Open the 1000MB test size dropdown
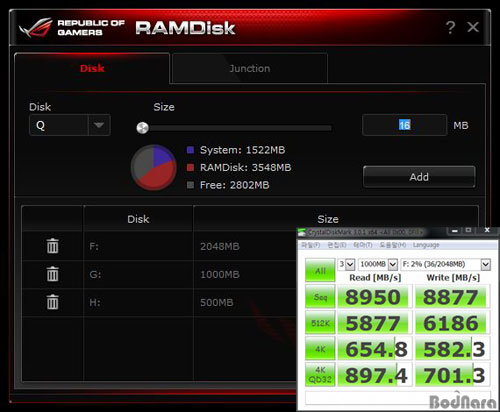Viewport: 500px width, 412px height. [378, 265]
